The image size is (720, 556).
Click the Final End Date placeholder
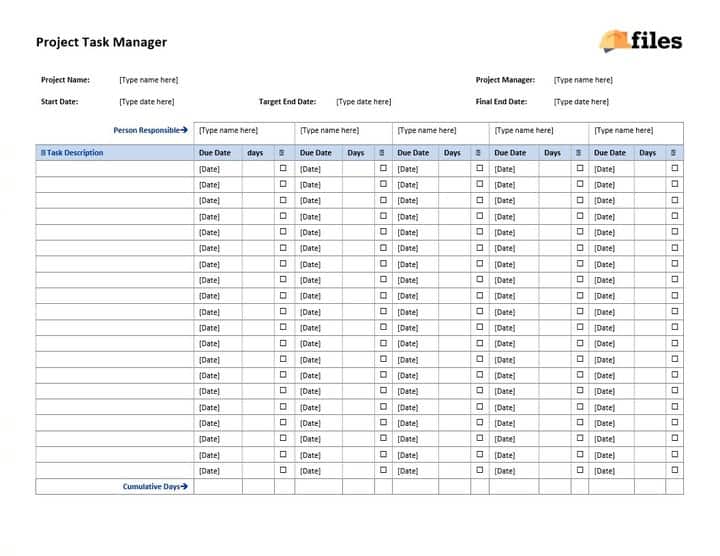(581, 101)
